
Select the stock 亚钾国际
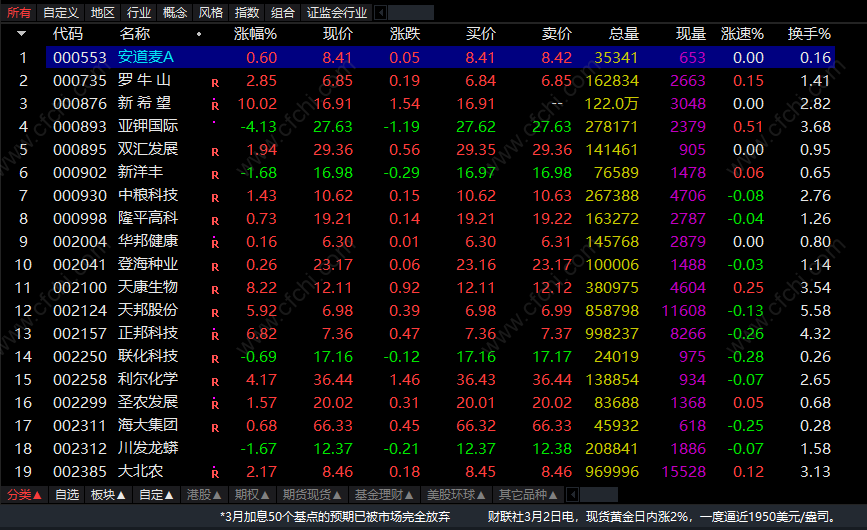pos(148,126)
